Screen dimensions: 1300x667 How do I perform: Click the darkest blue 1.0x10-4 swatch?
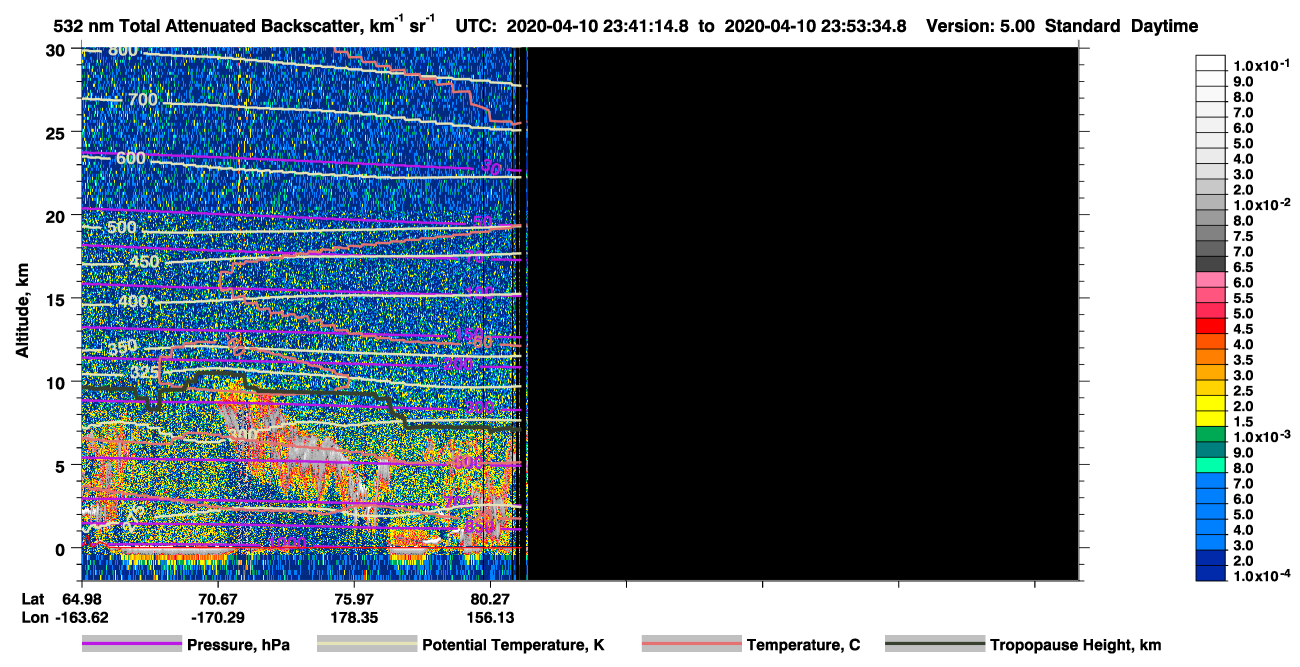click(x=1211, y=573)
